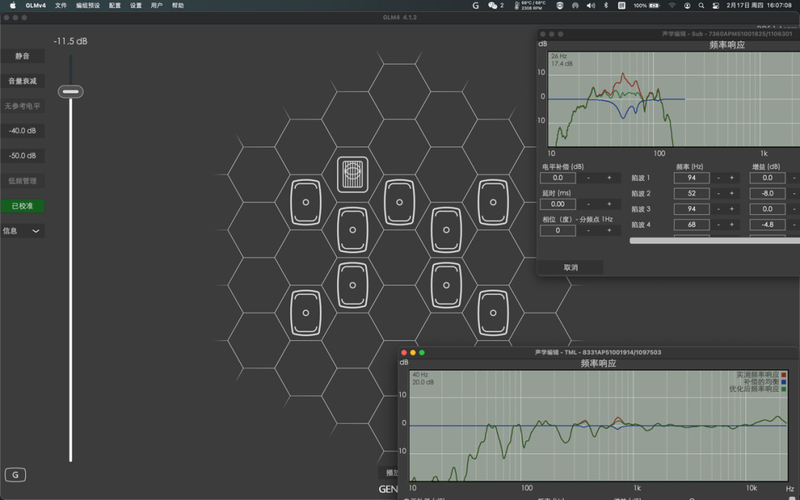The height and width of the screenshot is (500, 800).
Task: Open the 配置 menu
Action: click(x=115, y=5)
